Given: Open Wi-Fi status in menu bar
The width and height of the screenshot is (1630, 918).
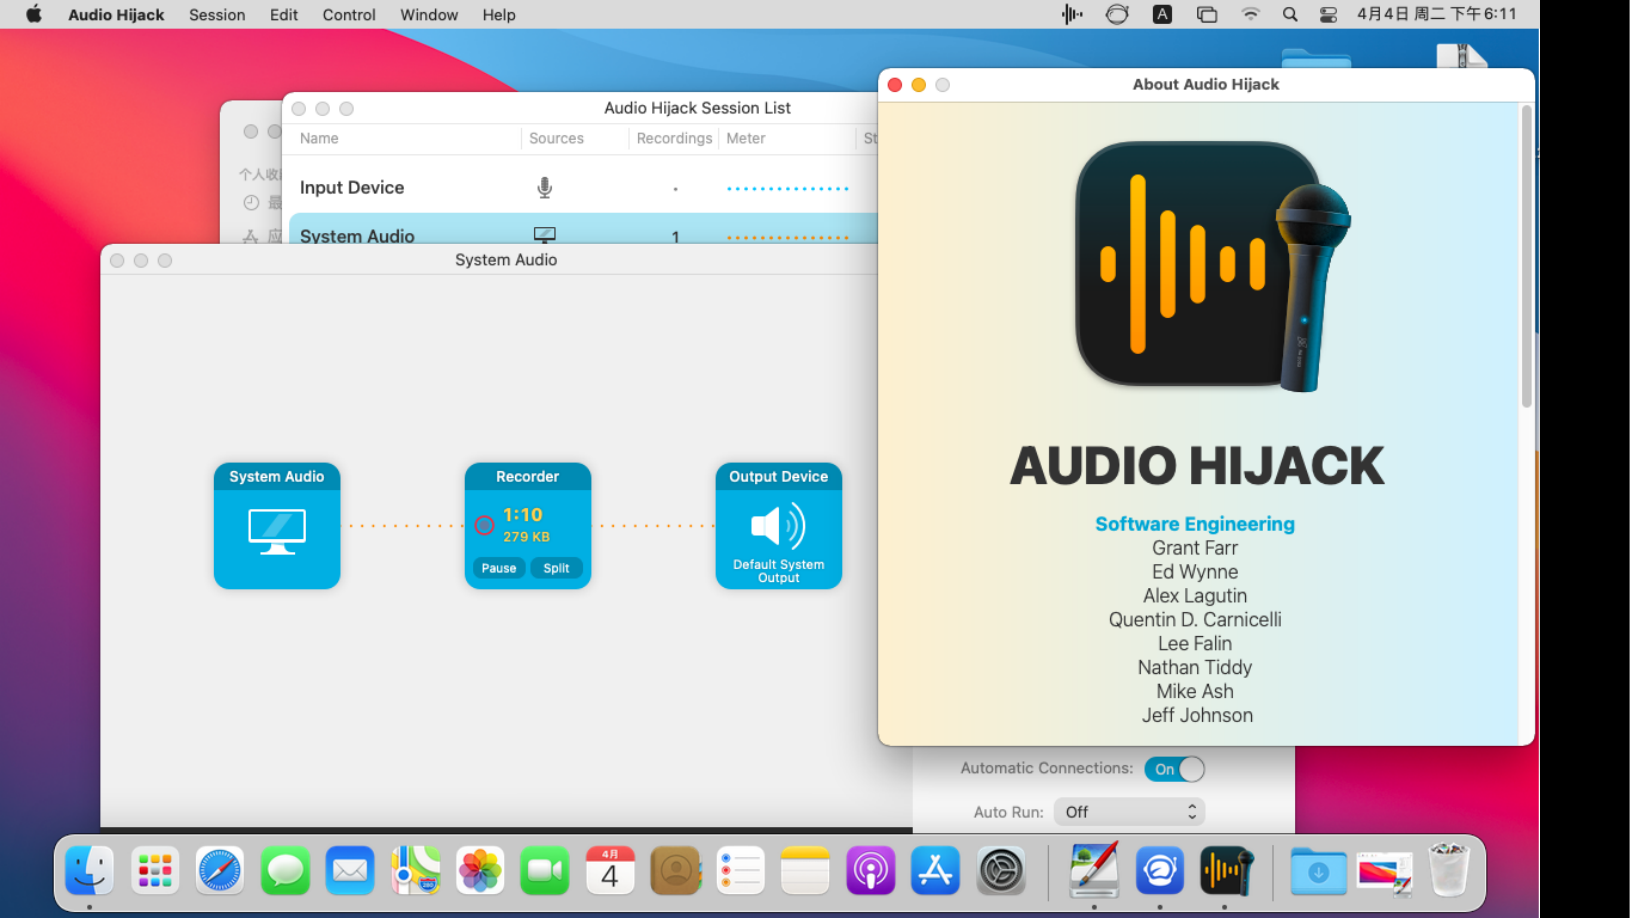Looking at the screenshot, I should click(1250, 14).
